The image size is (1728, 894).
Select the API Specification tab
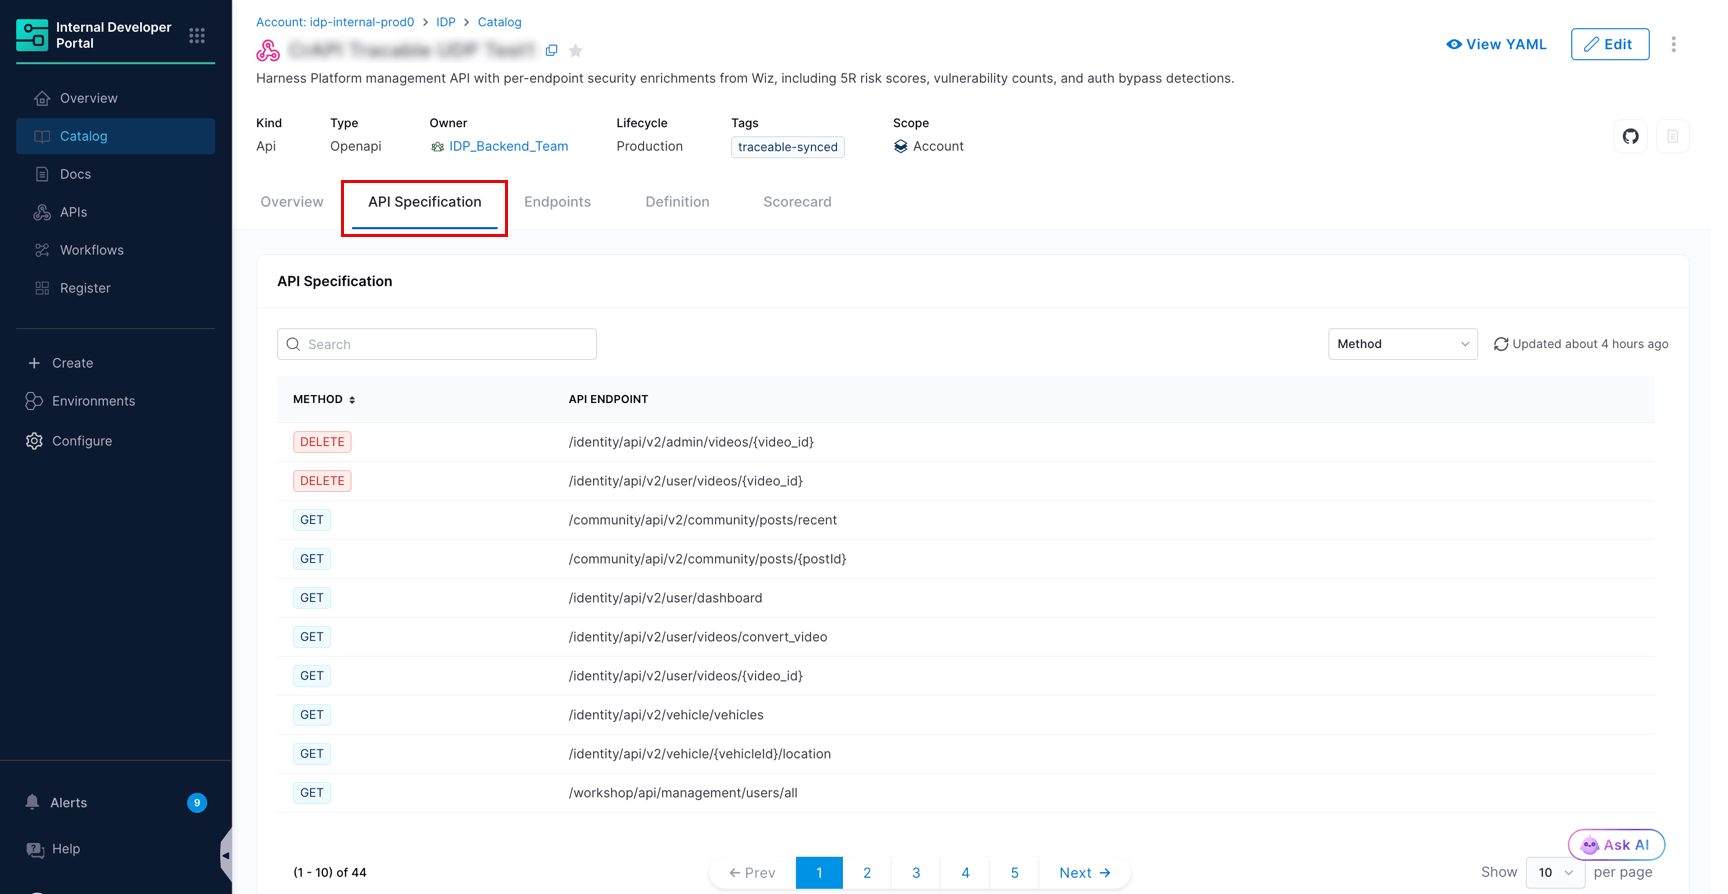coord(425,202)
